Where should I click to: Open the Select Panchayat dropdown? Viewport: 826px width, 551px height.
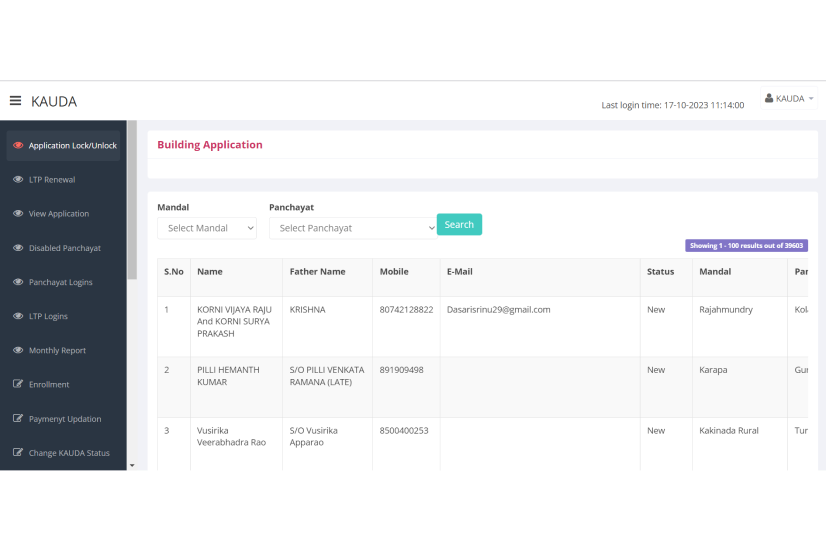pos(352,228)
